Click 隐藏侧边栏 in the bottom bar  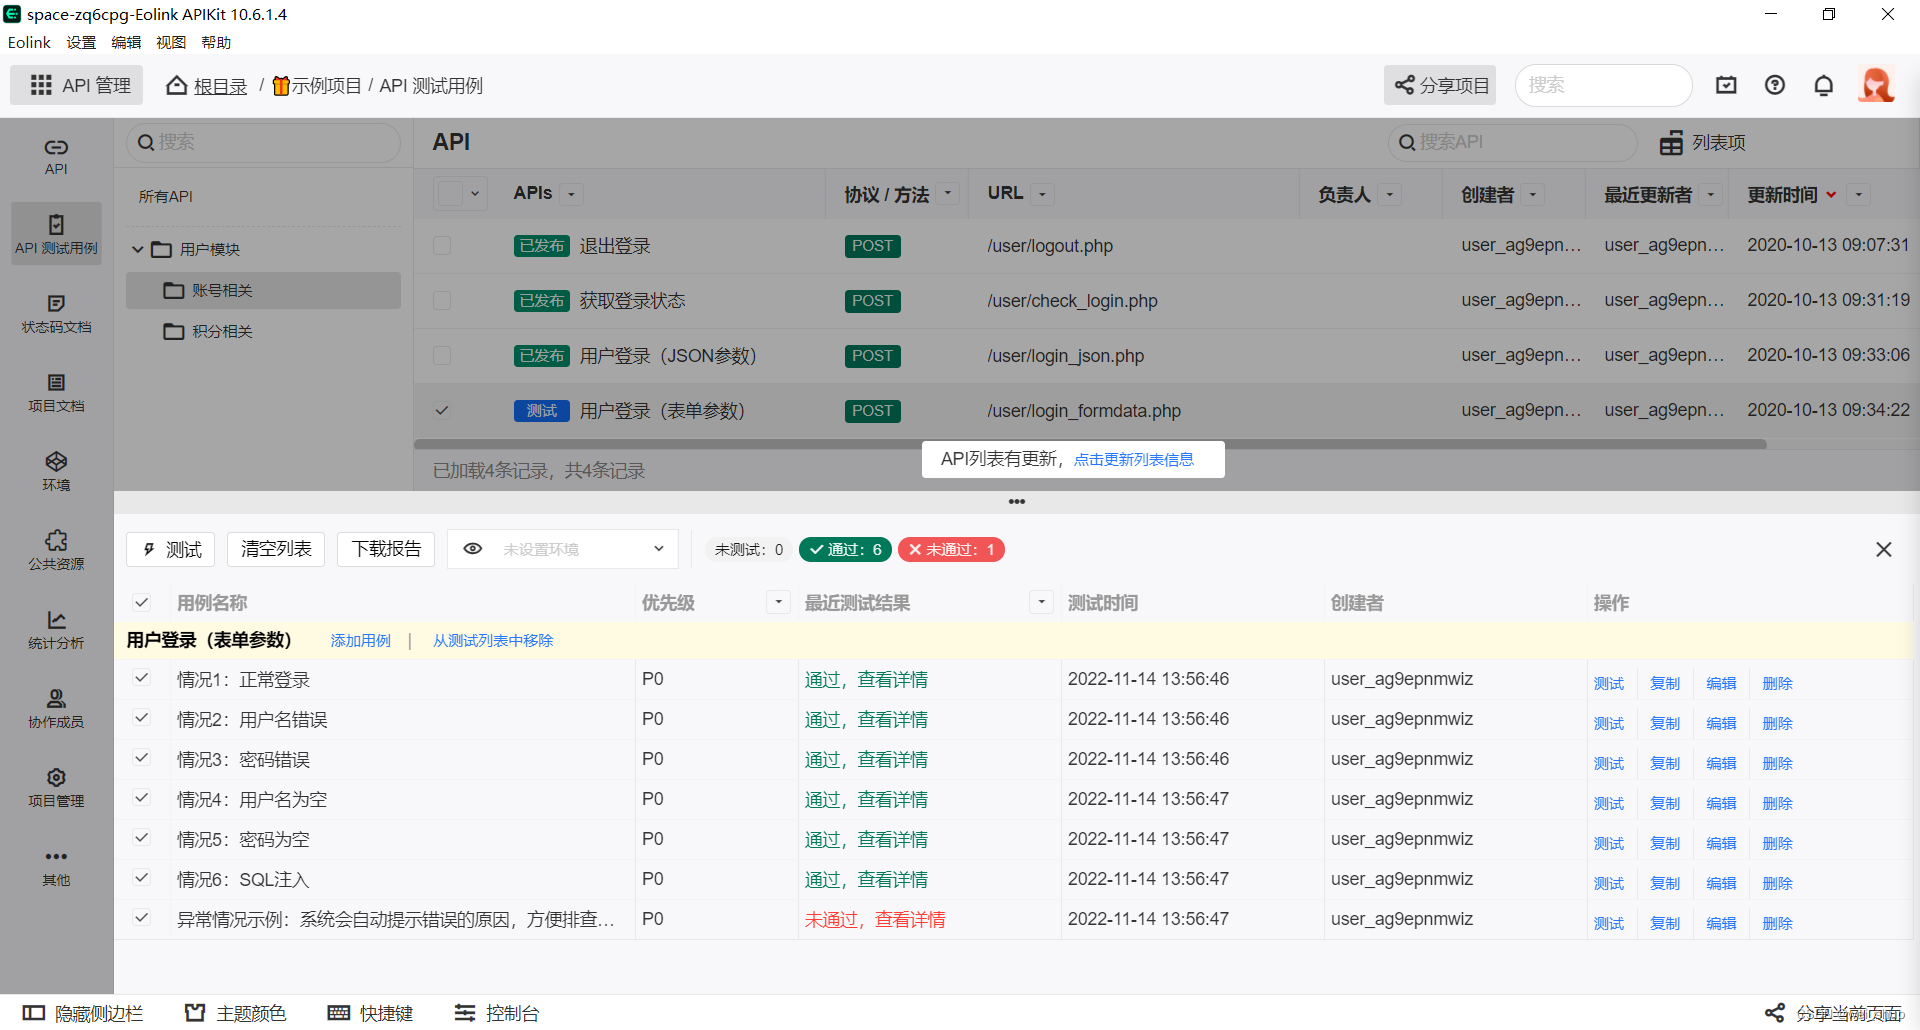[83, 1013]
